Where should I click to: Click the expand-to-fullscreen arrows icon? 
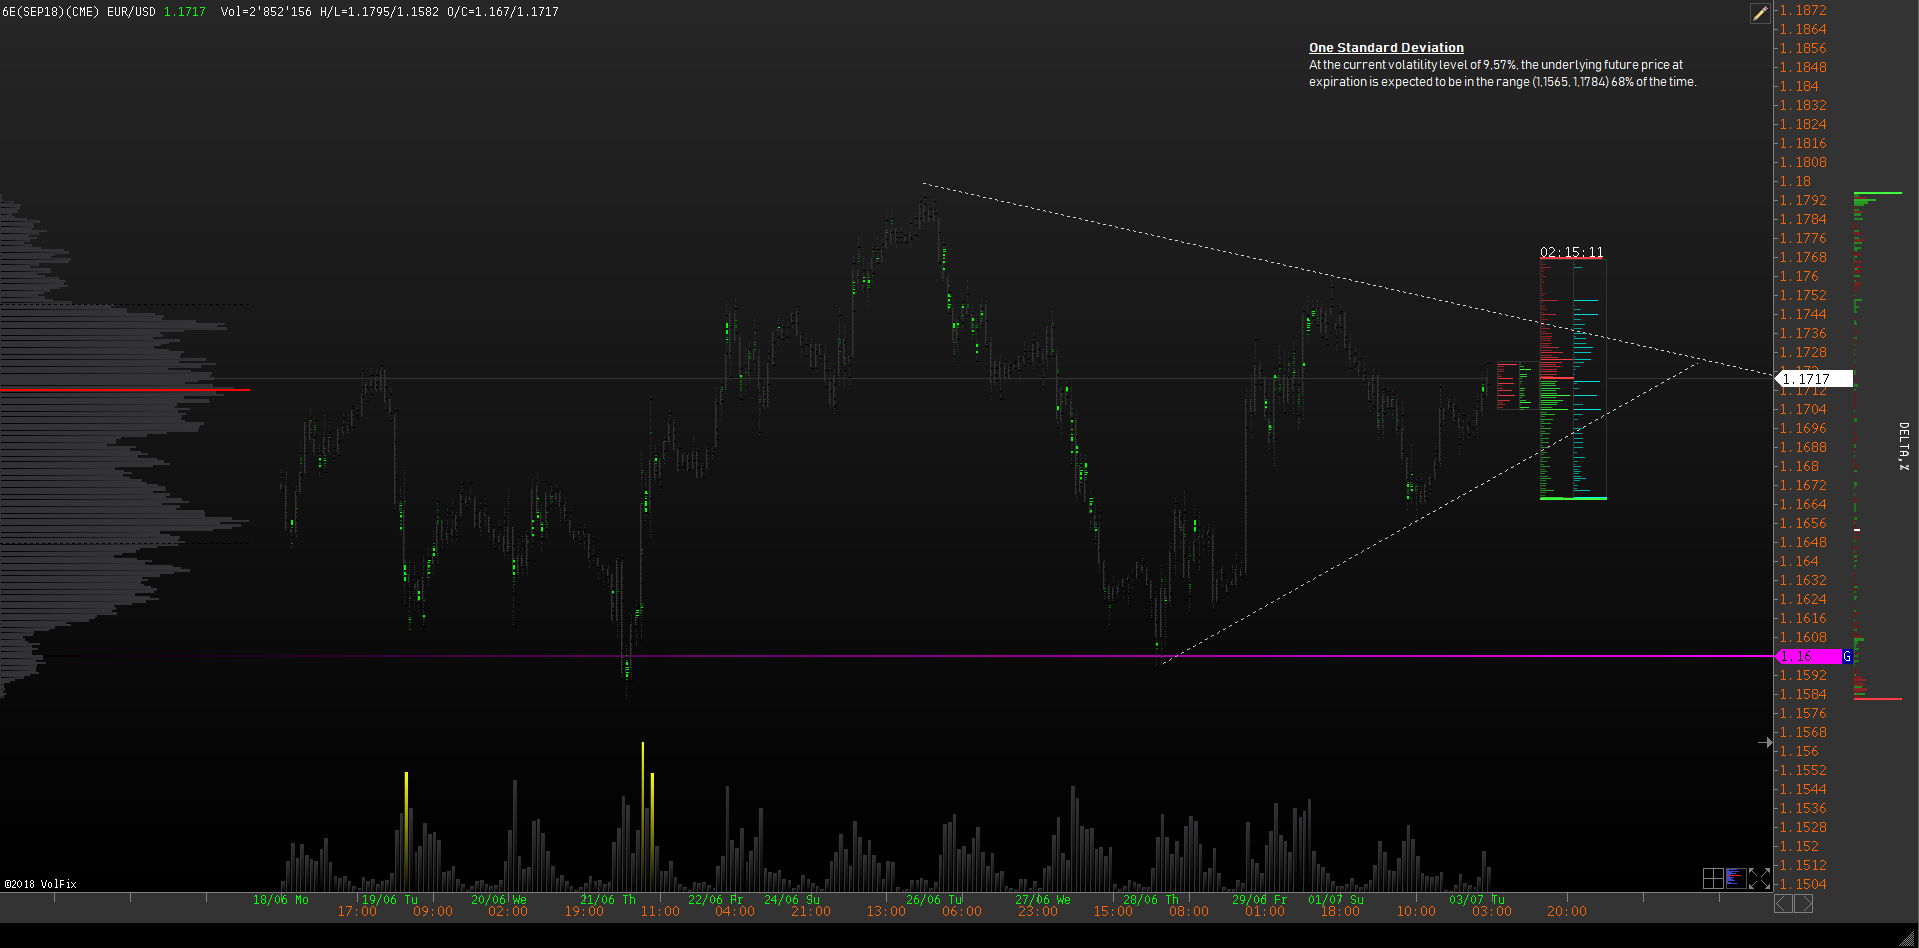(1760, 878)
